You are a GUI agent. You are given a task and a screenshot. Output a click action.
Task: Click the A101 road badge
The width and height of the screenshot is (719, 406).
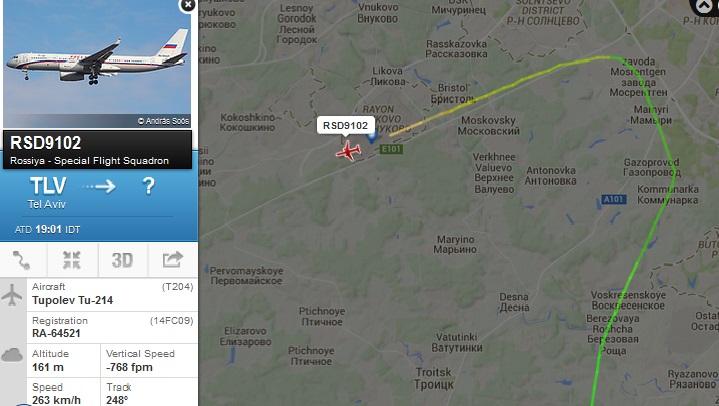(x=614, y=199)
